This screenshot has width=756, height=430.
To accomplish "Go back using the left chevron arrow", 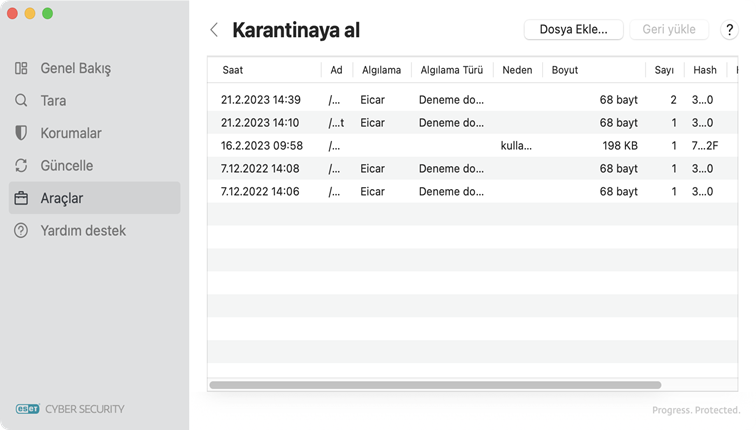I will (x=214, y=30).
